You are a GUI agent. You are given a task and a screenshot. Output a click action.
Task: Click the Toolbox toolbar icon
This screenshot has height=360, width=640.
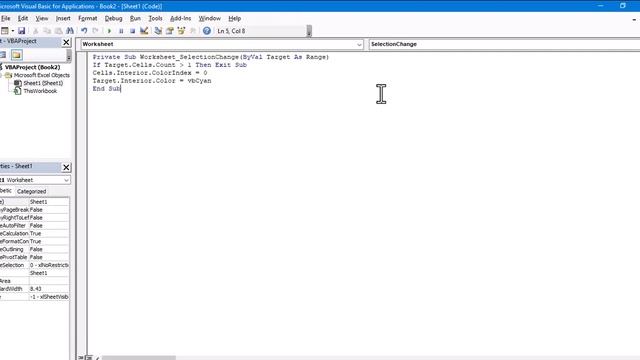[x=193, y=31]
